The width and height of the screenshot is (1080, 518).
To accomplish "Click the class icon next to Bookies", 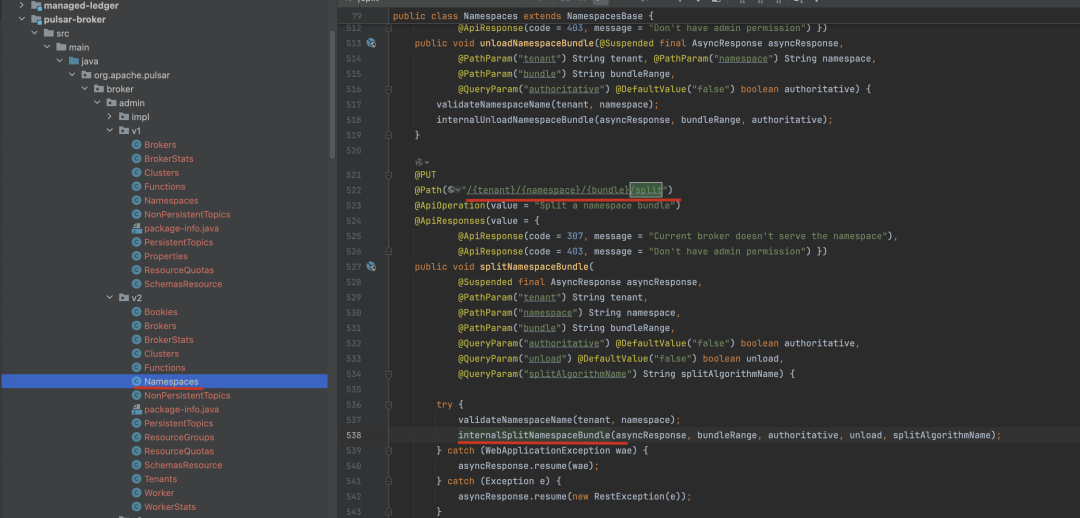I will tap(136, 312).
